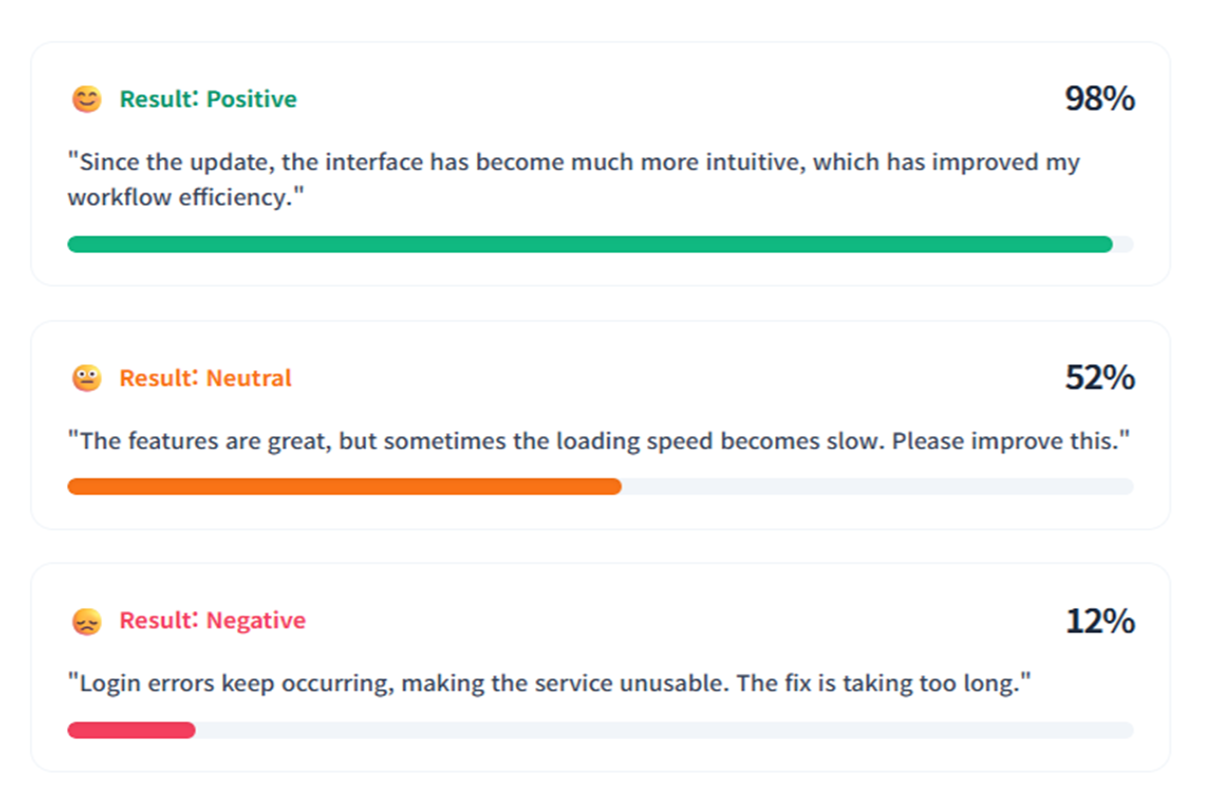Click the neutral face emoji icon
The width and height of the screenshot is (1210, 797).
click(x=87, y=378)
